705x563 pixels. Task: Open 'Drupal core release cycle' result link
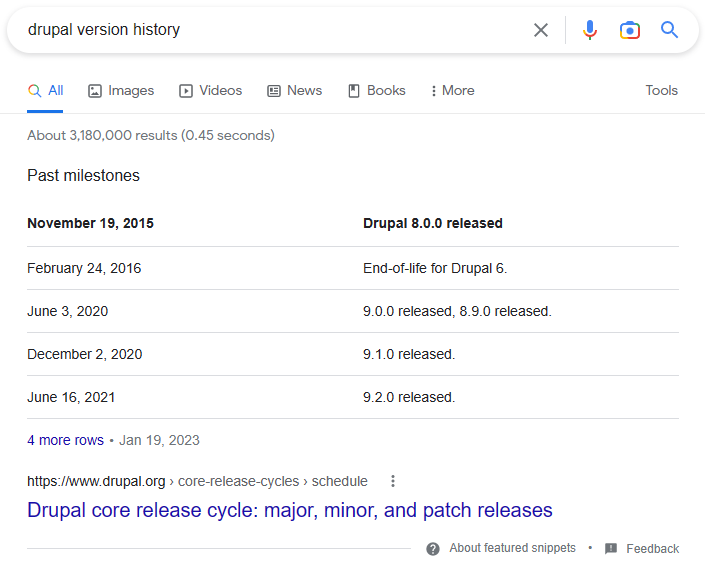[290, 510]
